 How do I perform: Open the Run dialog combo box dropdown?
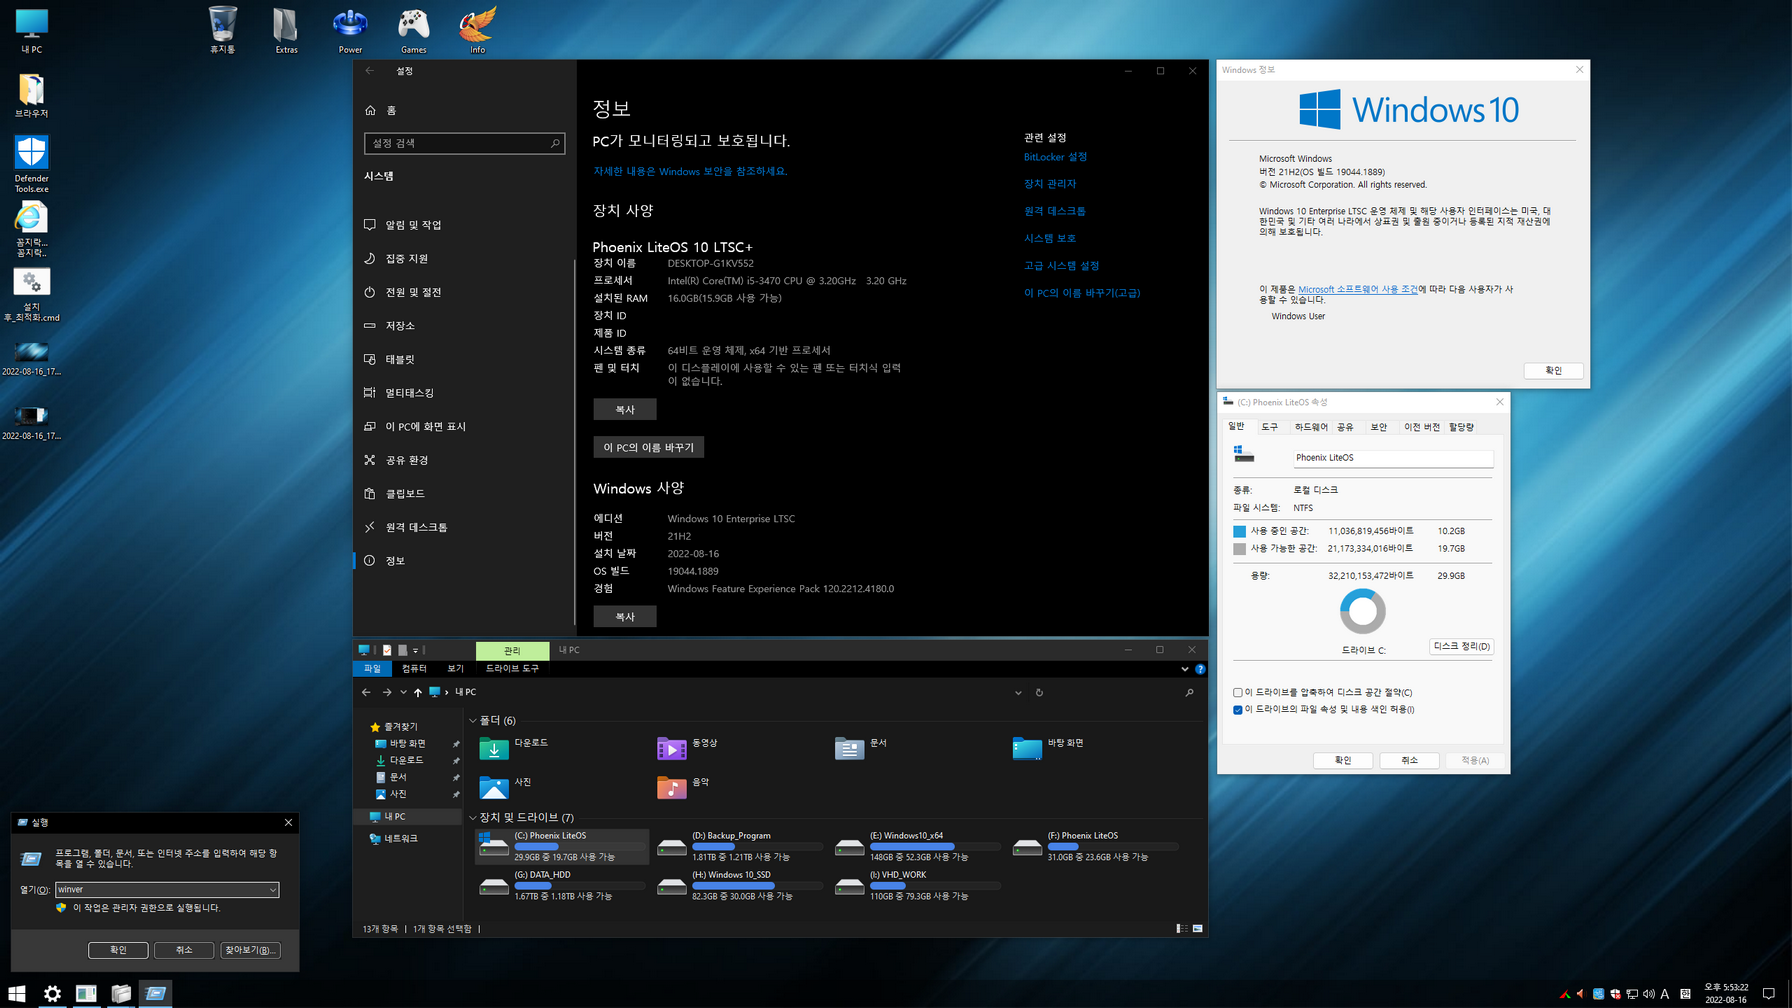point(272,889)
